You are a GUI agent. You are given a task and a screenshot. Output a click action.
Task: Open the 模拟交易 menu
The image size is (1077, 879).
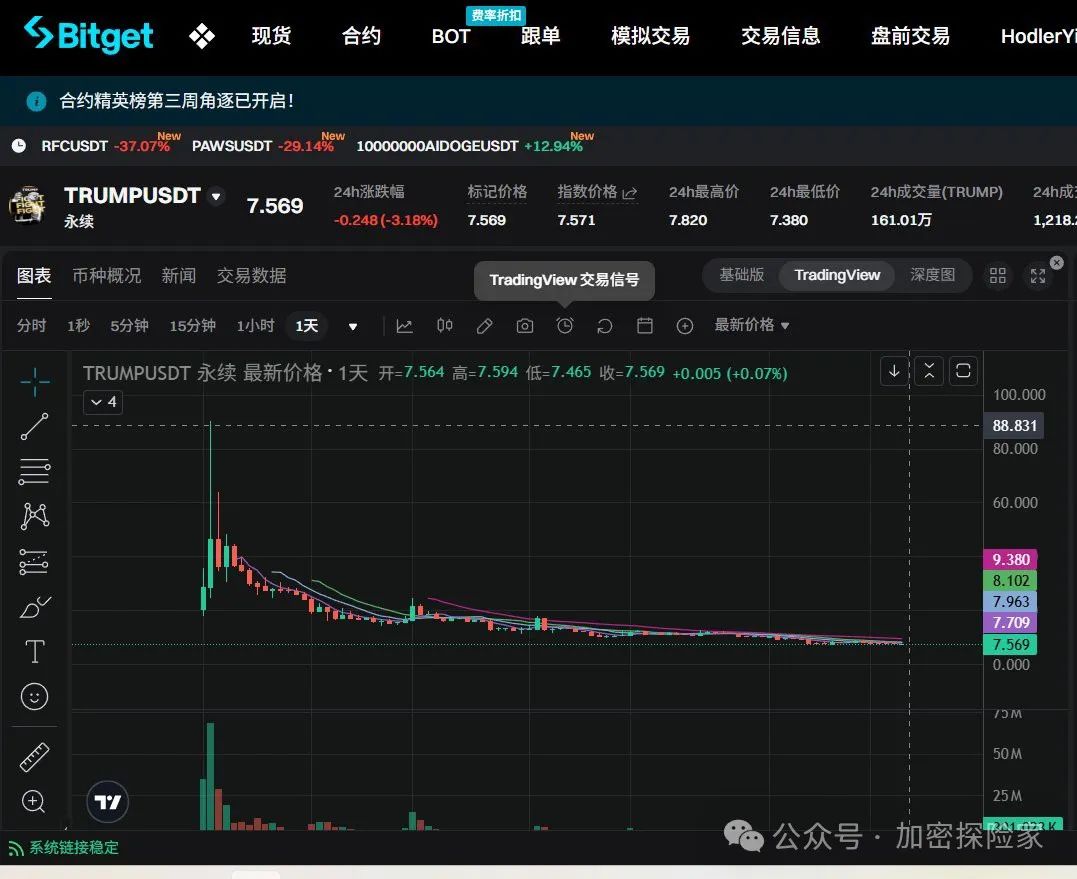point(650,36)
